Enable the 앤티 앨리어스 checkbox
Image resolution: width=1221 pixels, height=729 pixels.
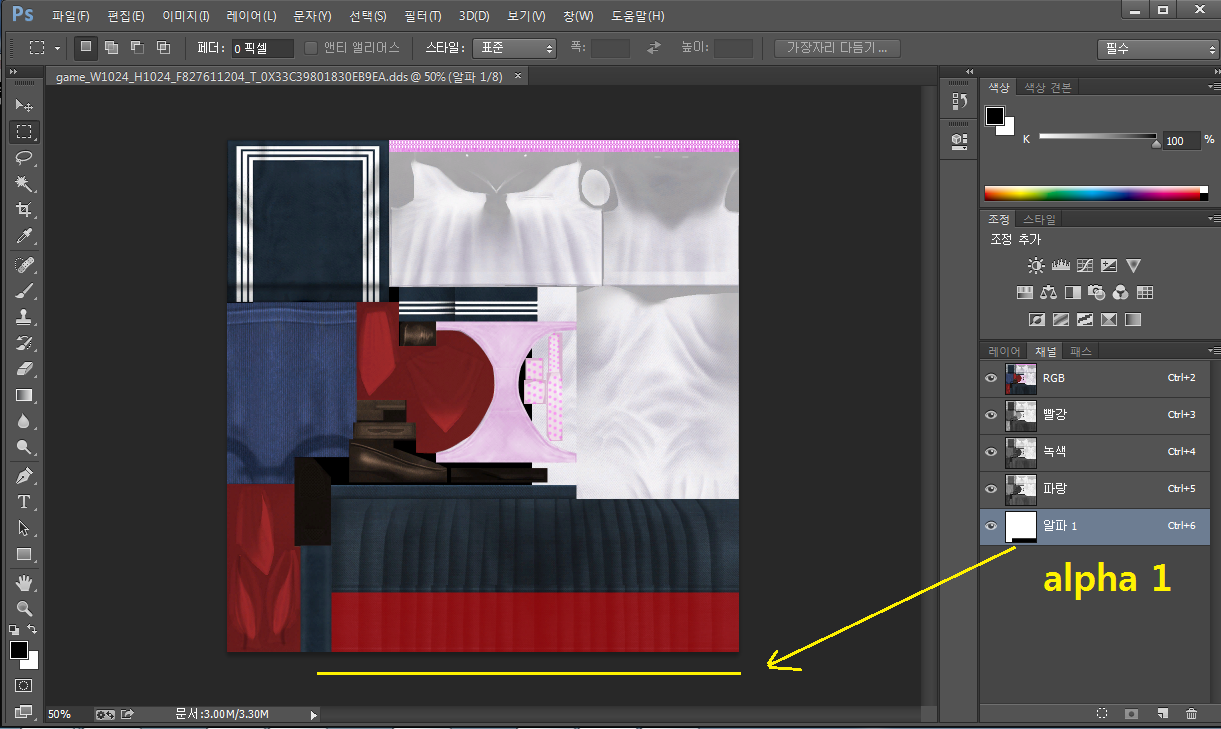point(311,48)
